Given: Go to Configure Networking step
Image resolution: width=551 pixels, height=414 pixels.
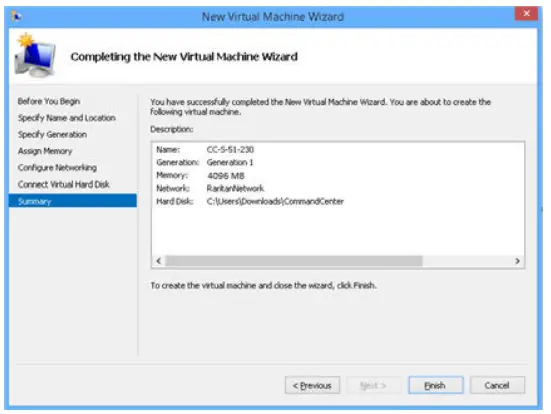Looking at the screenshot, I should click(57, 168).
